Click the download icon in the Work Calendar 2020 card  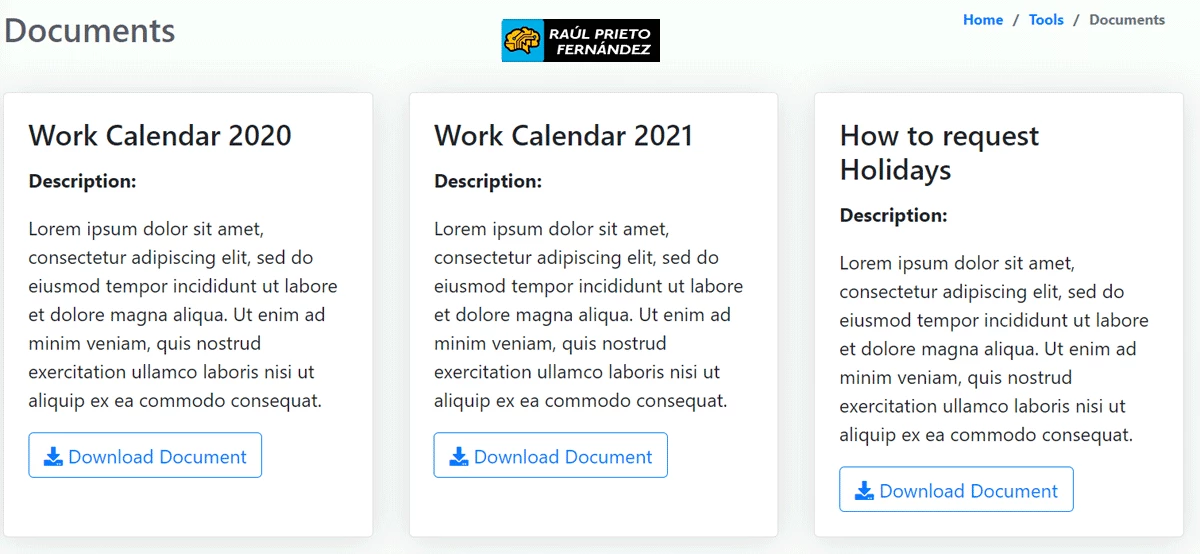coord(54,457)
